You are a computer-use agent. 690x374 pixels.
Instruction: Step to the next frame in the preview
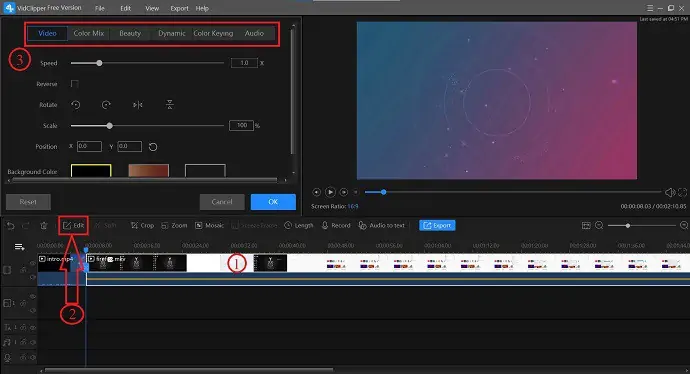pyautogui.click(x=344, y=192)
